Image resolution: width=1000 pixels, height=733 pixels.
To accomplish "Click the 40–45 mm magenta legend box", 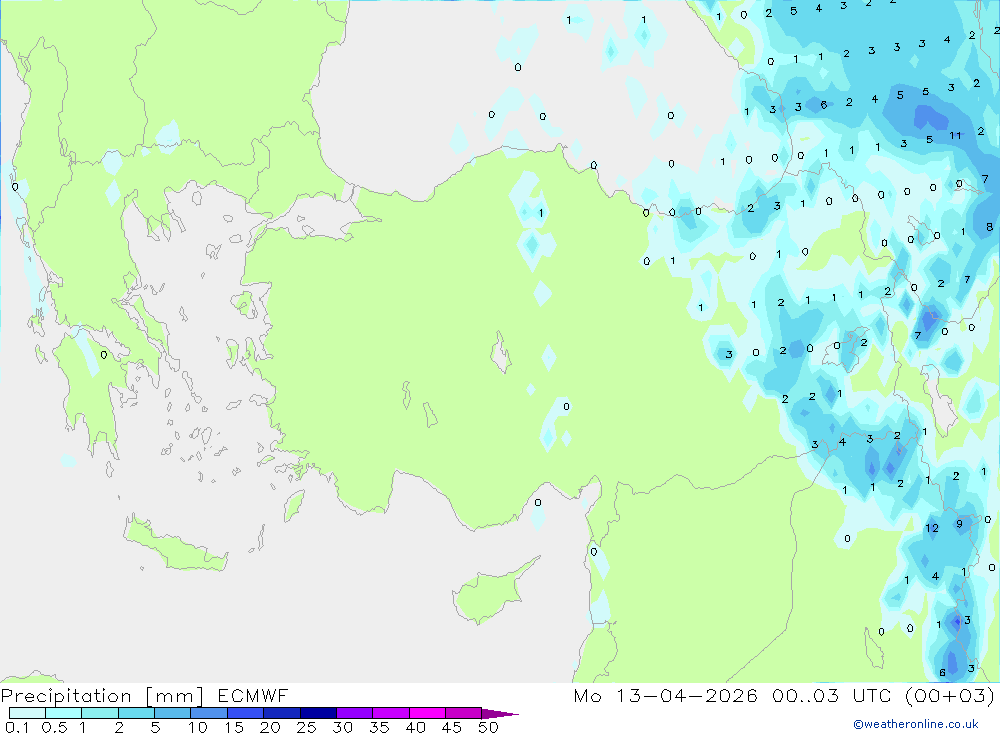I will pyautogui.click(x=427, y=713).
